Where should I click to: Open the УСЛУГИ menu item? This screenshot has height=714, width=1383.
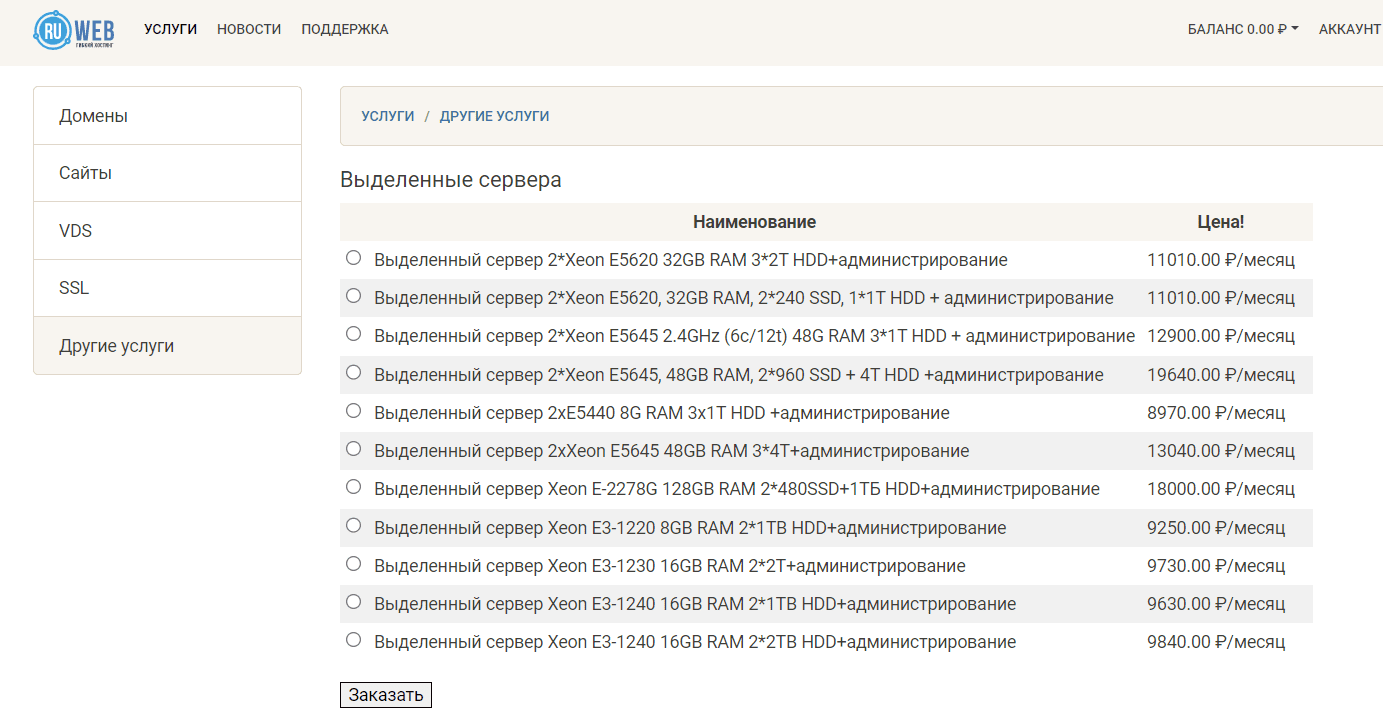[x=170, y=29]
